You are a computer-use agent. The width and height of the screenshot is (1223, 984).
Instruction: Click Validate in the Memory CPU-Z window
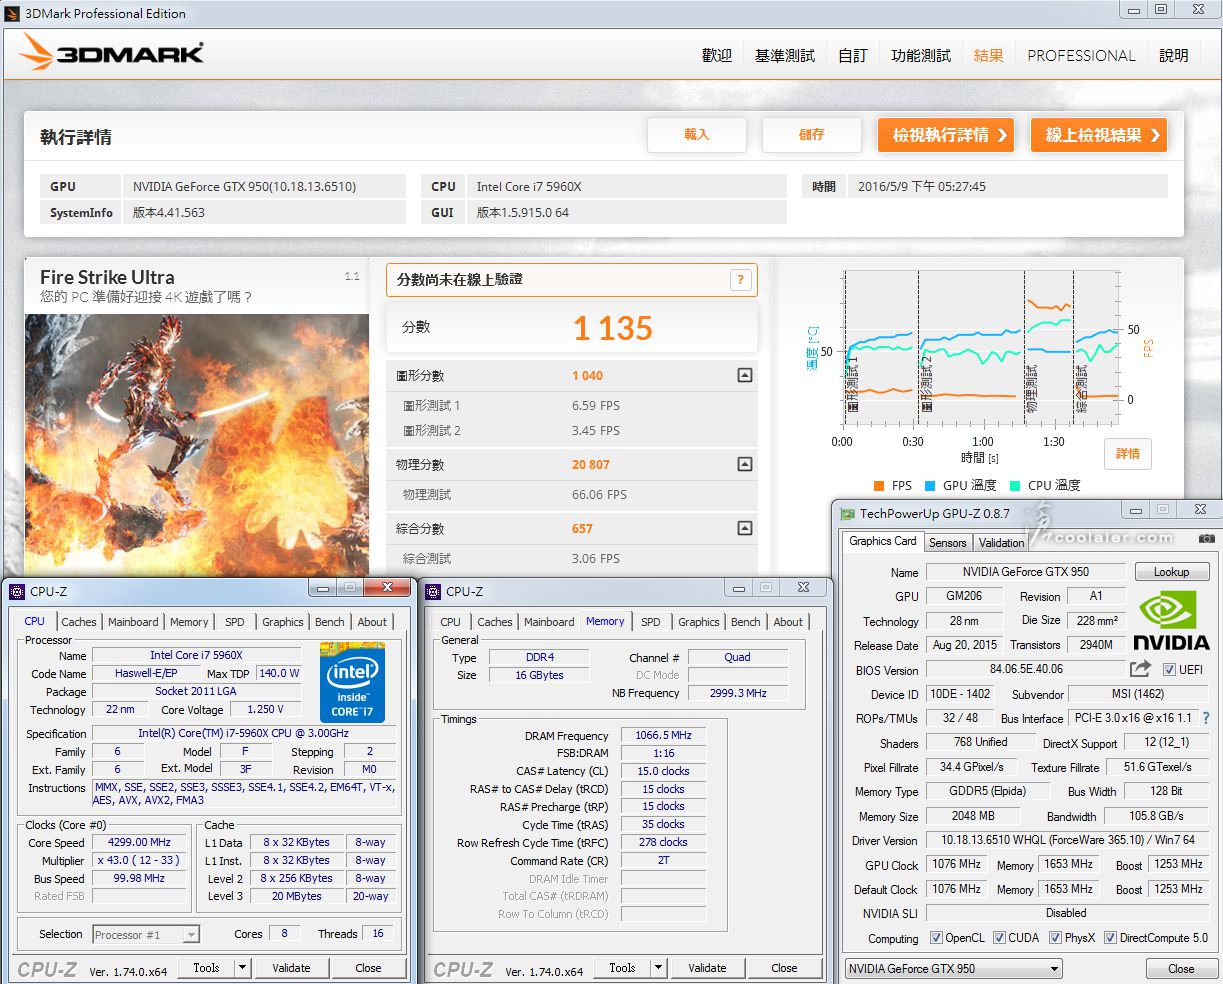tap(707, 968)
